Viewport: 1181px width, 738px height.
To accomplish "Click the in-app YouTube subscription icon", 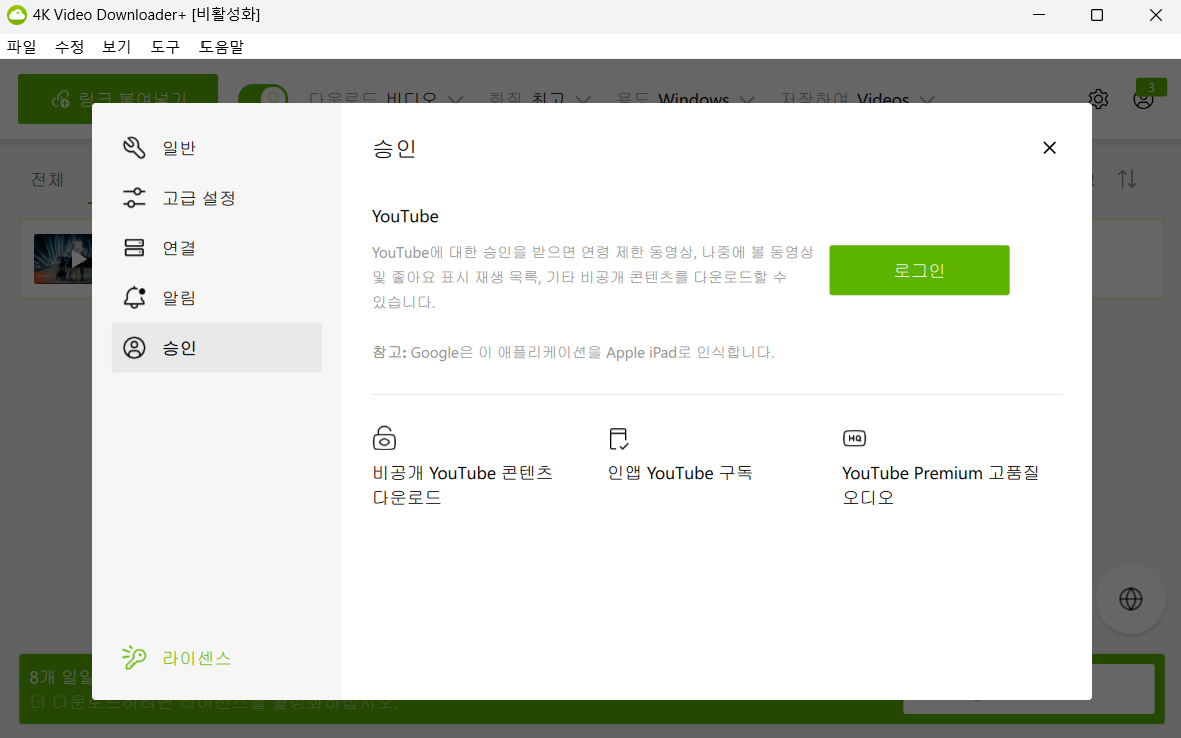I will point(618,438).
